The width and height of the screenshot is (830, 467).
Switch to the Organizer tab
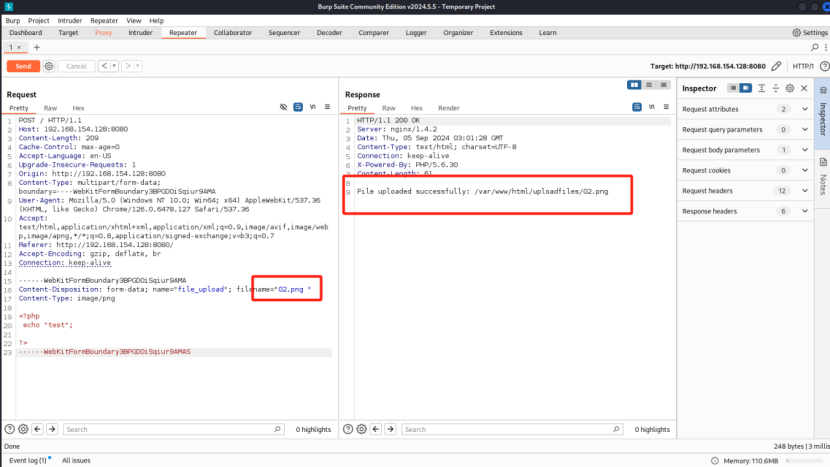[458, 33]
